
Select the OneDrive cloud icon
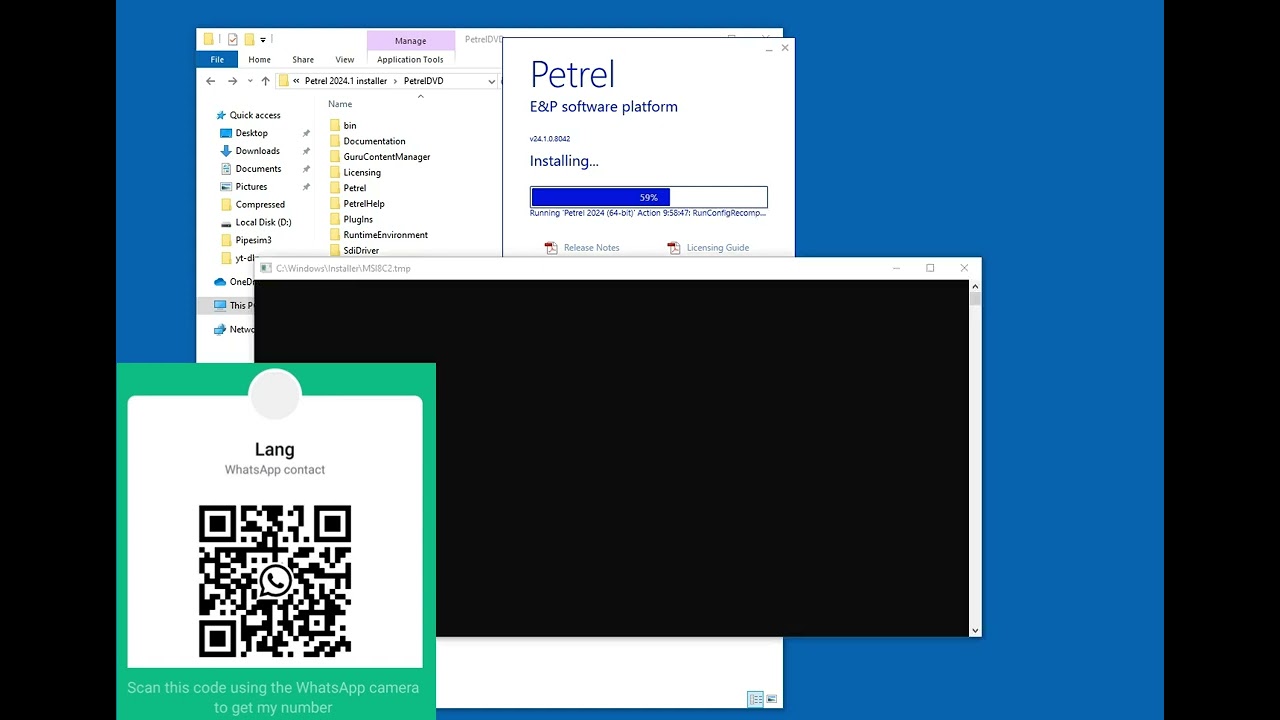(x=220, y=282)
